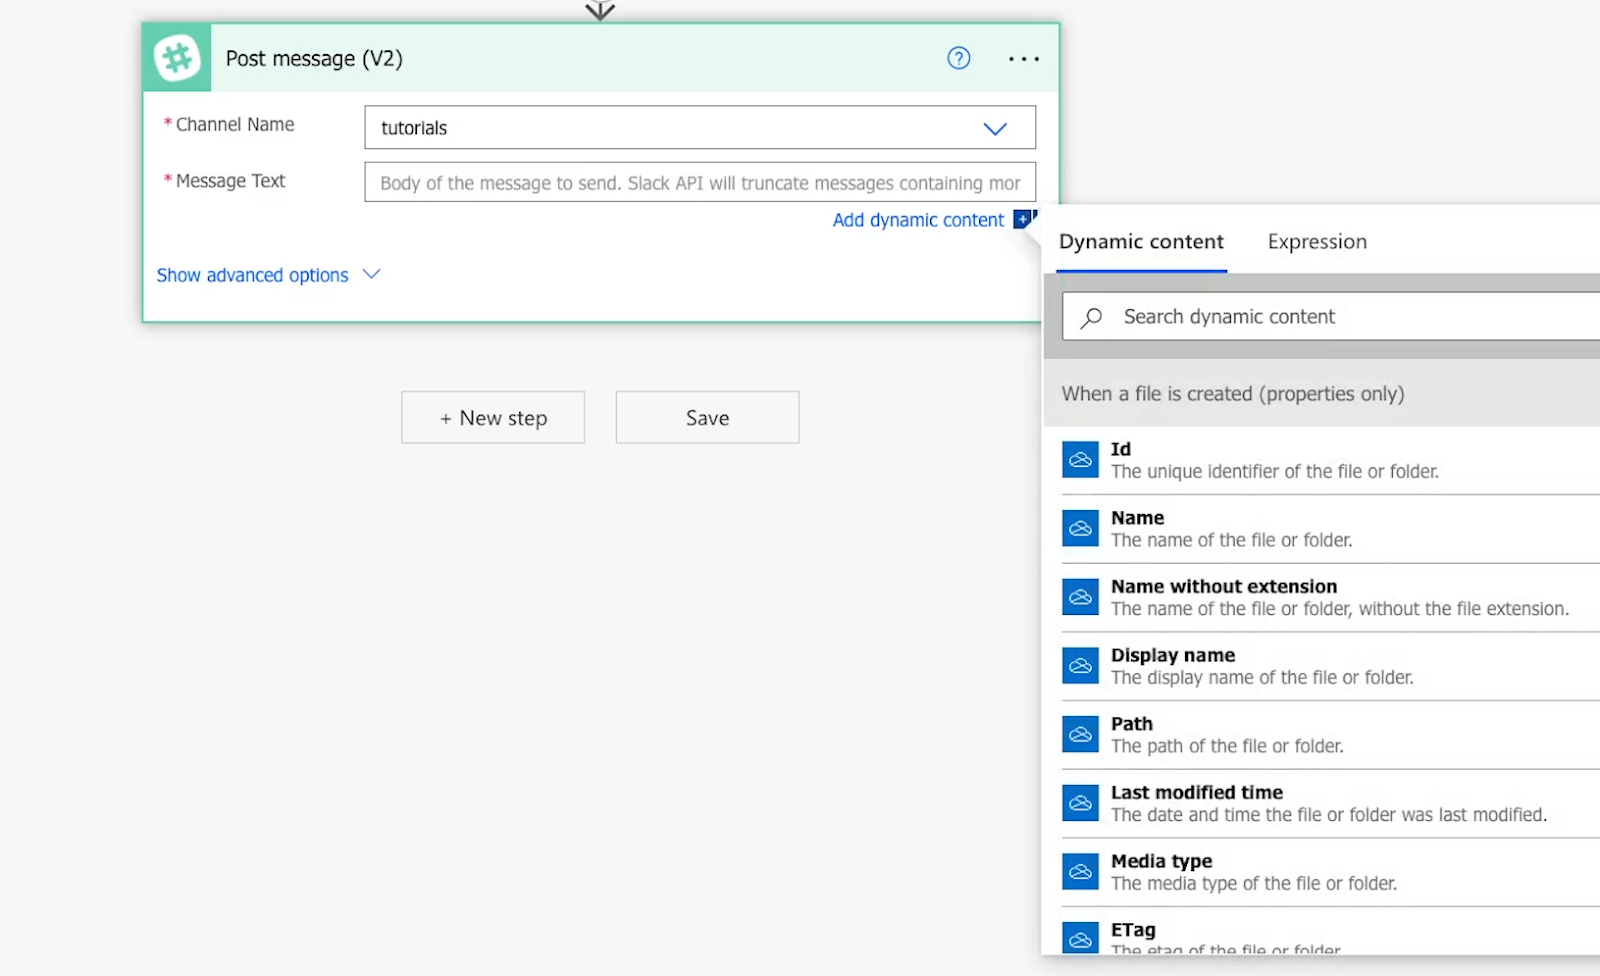Click the New step button

pyautogui.click(x=493, y=417)
